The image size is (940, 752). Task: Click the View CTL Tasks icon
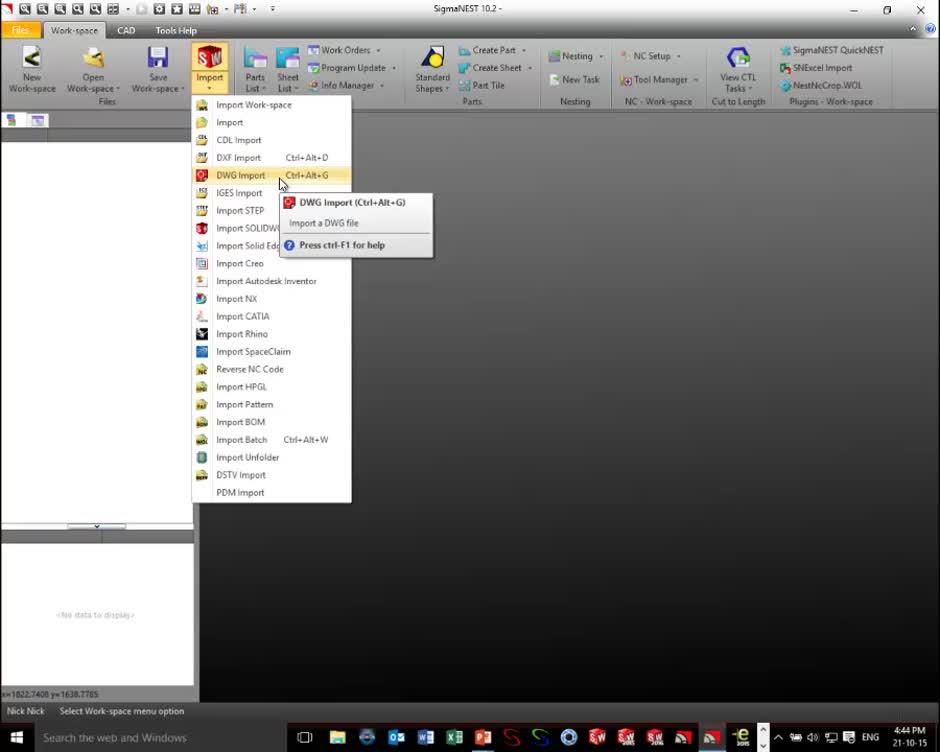[738, 59]
